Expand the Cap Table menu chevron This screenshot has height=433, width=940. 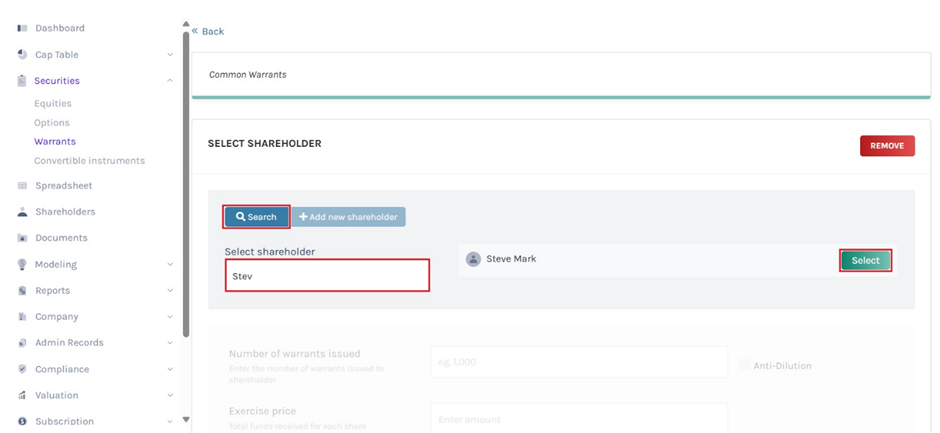pyautogui.click(x=170, y=55)
